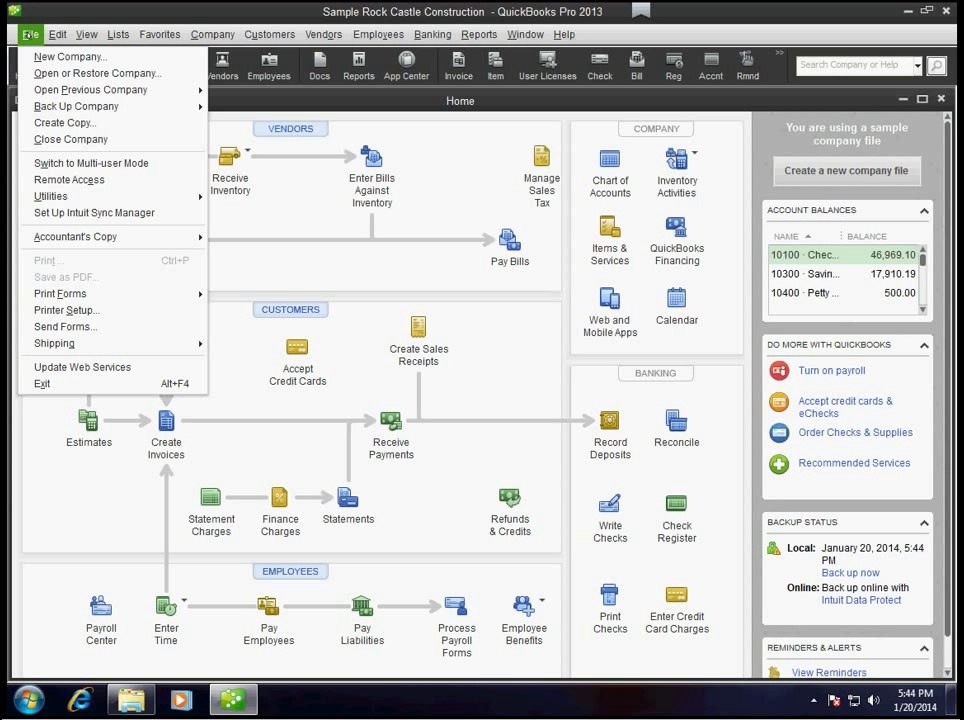Open the Check Register icon
The width and height of the screenshot is (964, 720).
coord(676,503)
